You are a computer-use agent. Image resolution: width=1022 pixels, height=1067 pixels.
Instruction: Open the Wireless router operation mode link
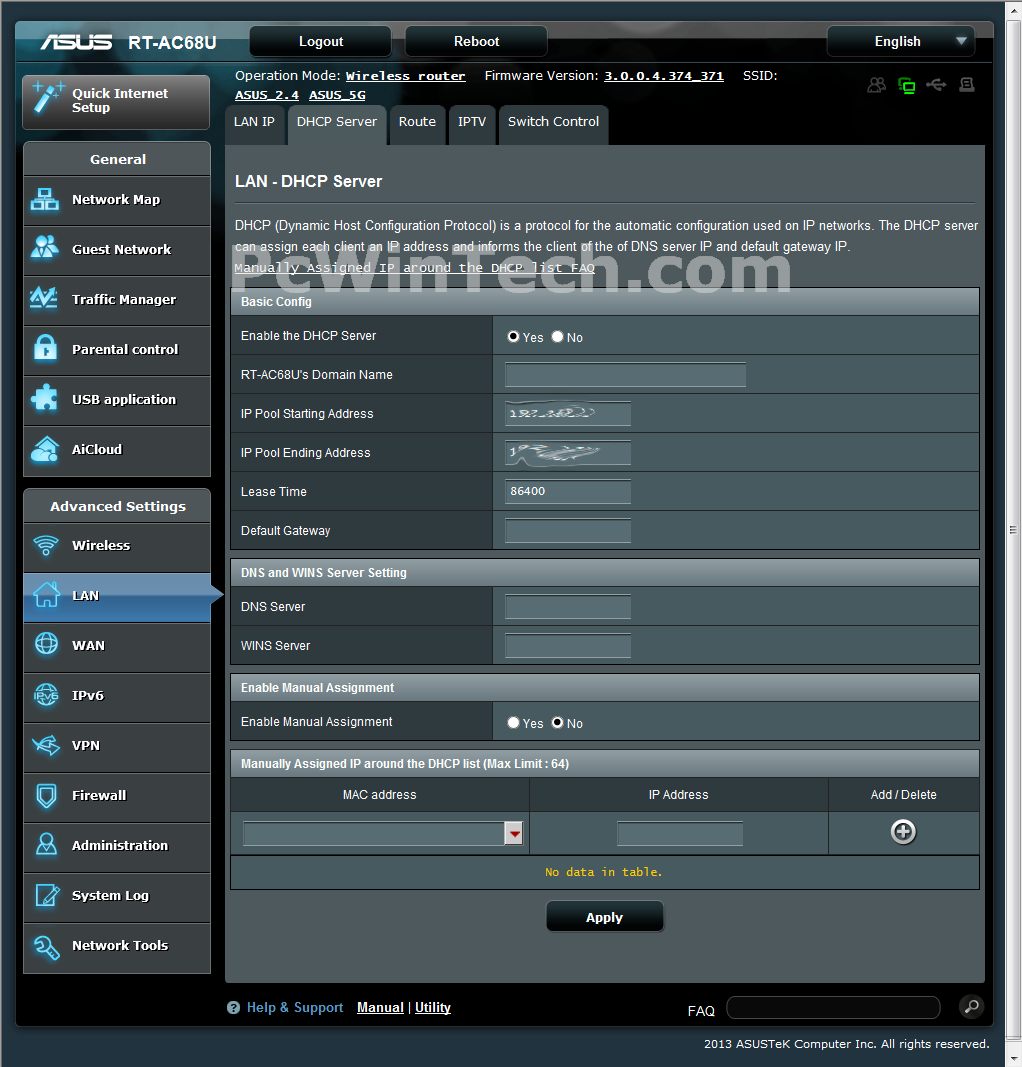[406, 76]
